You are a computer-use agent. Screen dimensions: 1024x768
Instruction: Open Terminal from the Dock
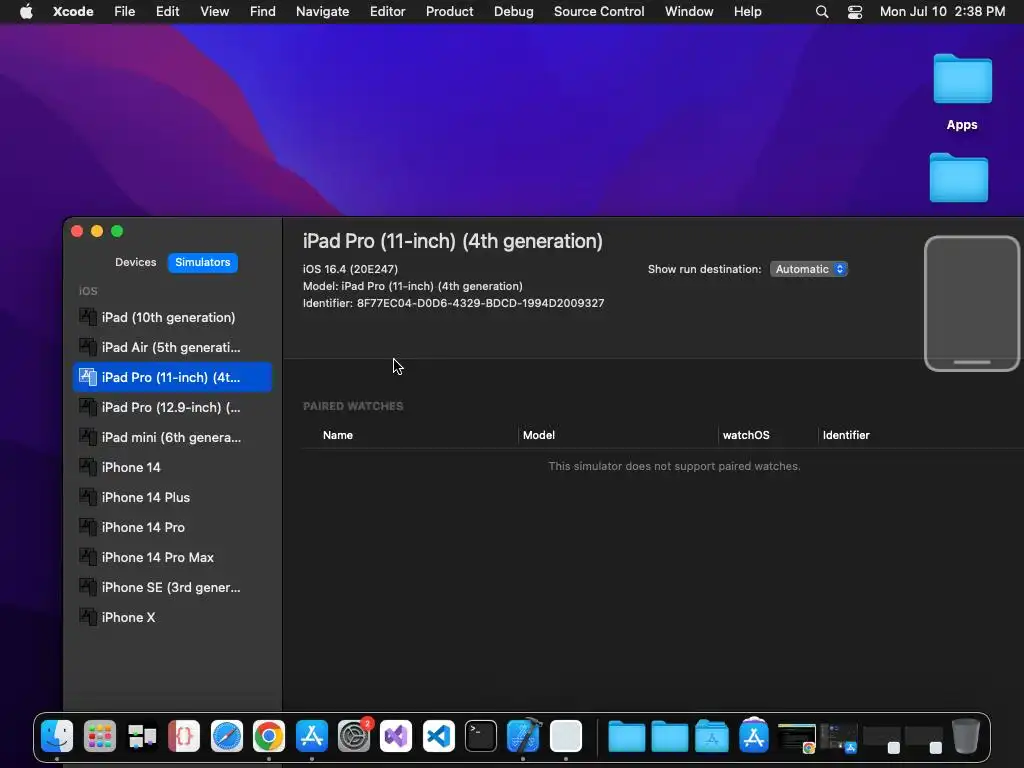481,736
